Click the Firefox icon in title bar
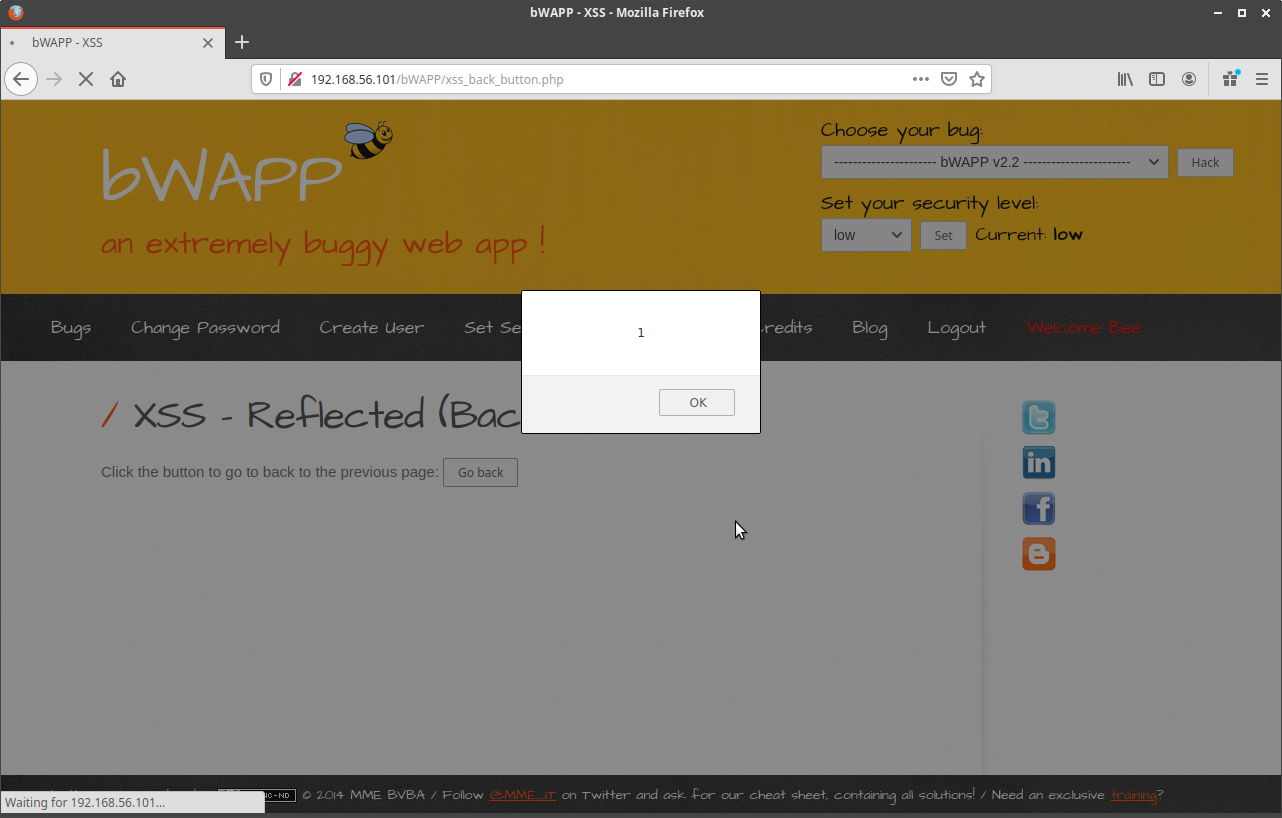This screenshot has height=818, width=1282. click(15, 13)
